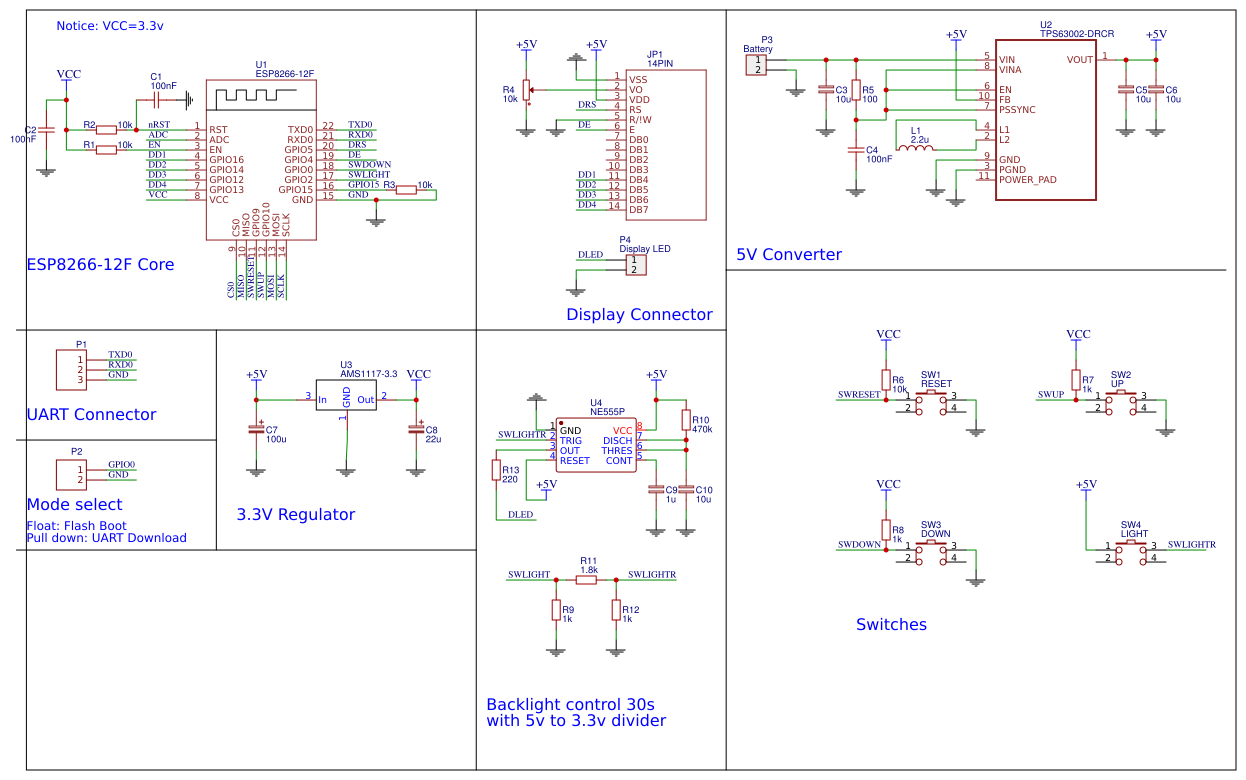Image resolution: width=1246 pixels, height=780 pixels.
Task: Select the P2 mode select connector
Action: pyautogui.click(x=71, y=474)
